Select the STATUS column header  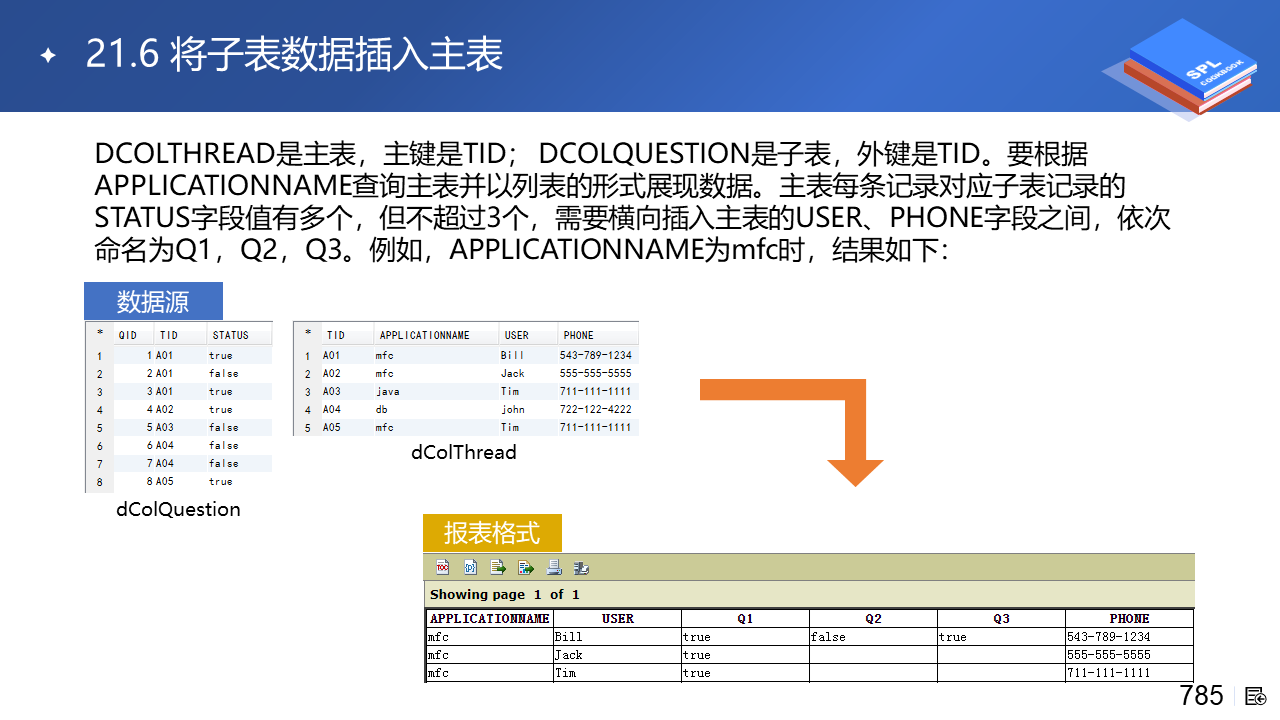[231, 335]
